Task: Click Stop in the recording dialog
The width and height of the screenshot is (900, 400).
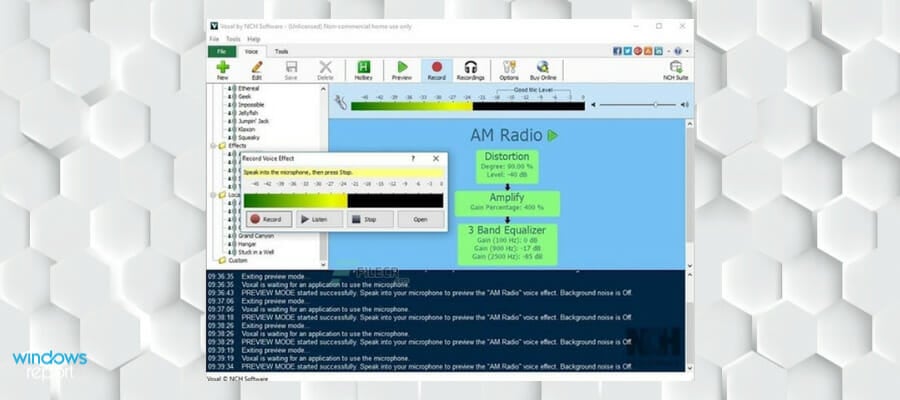Action: coord(370,219)
